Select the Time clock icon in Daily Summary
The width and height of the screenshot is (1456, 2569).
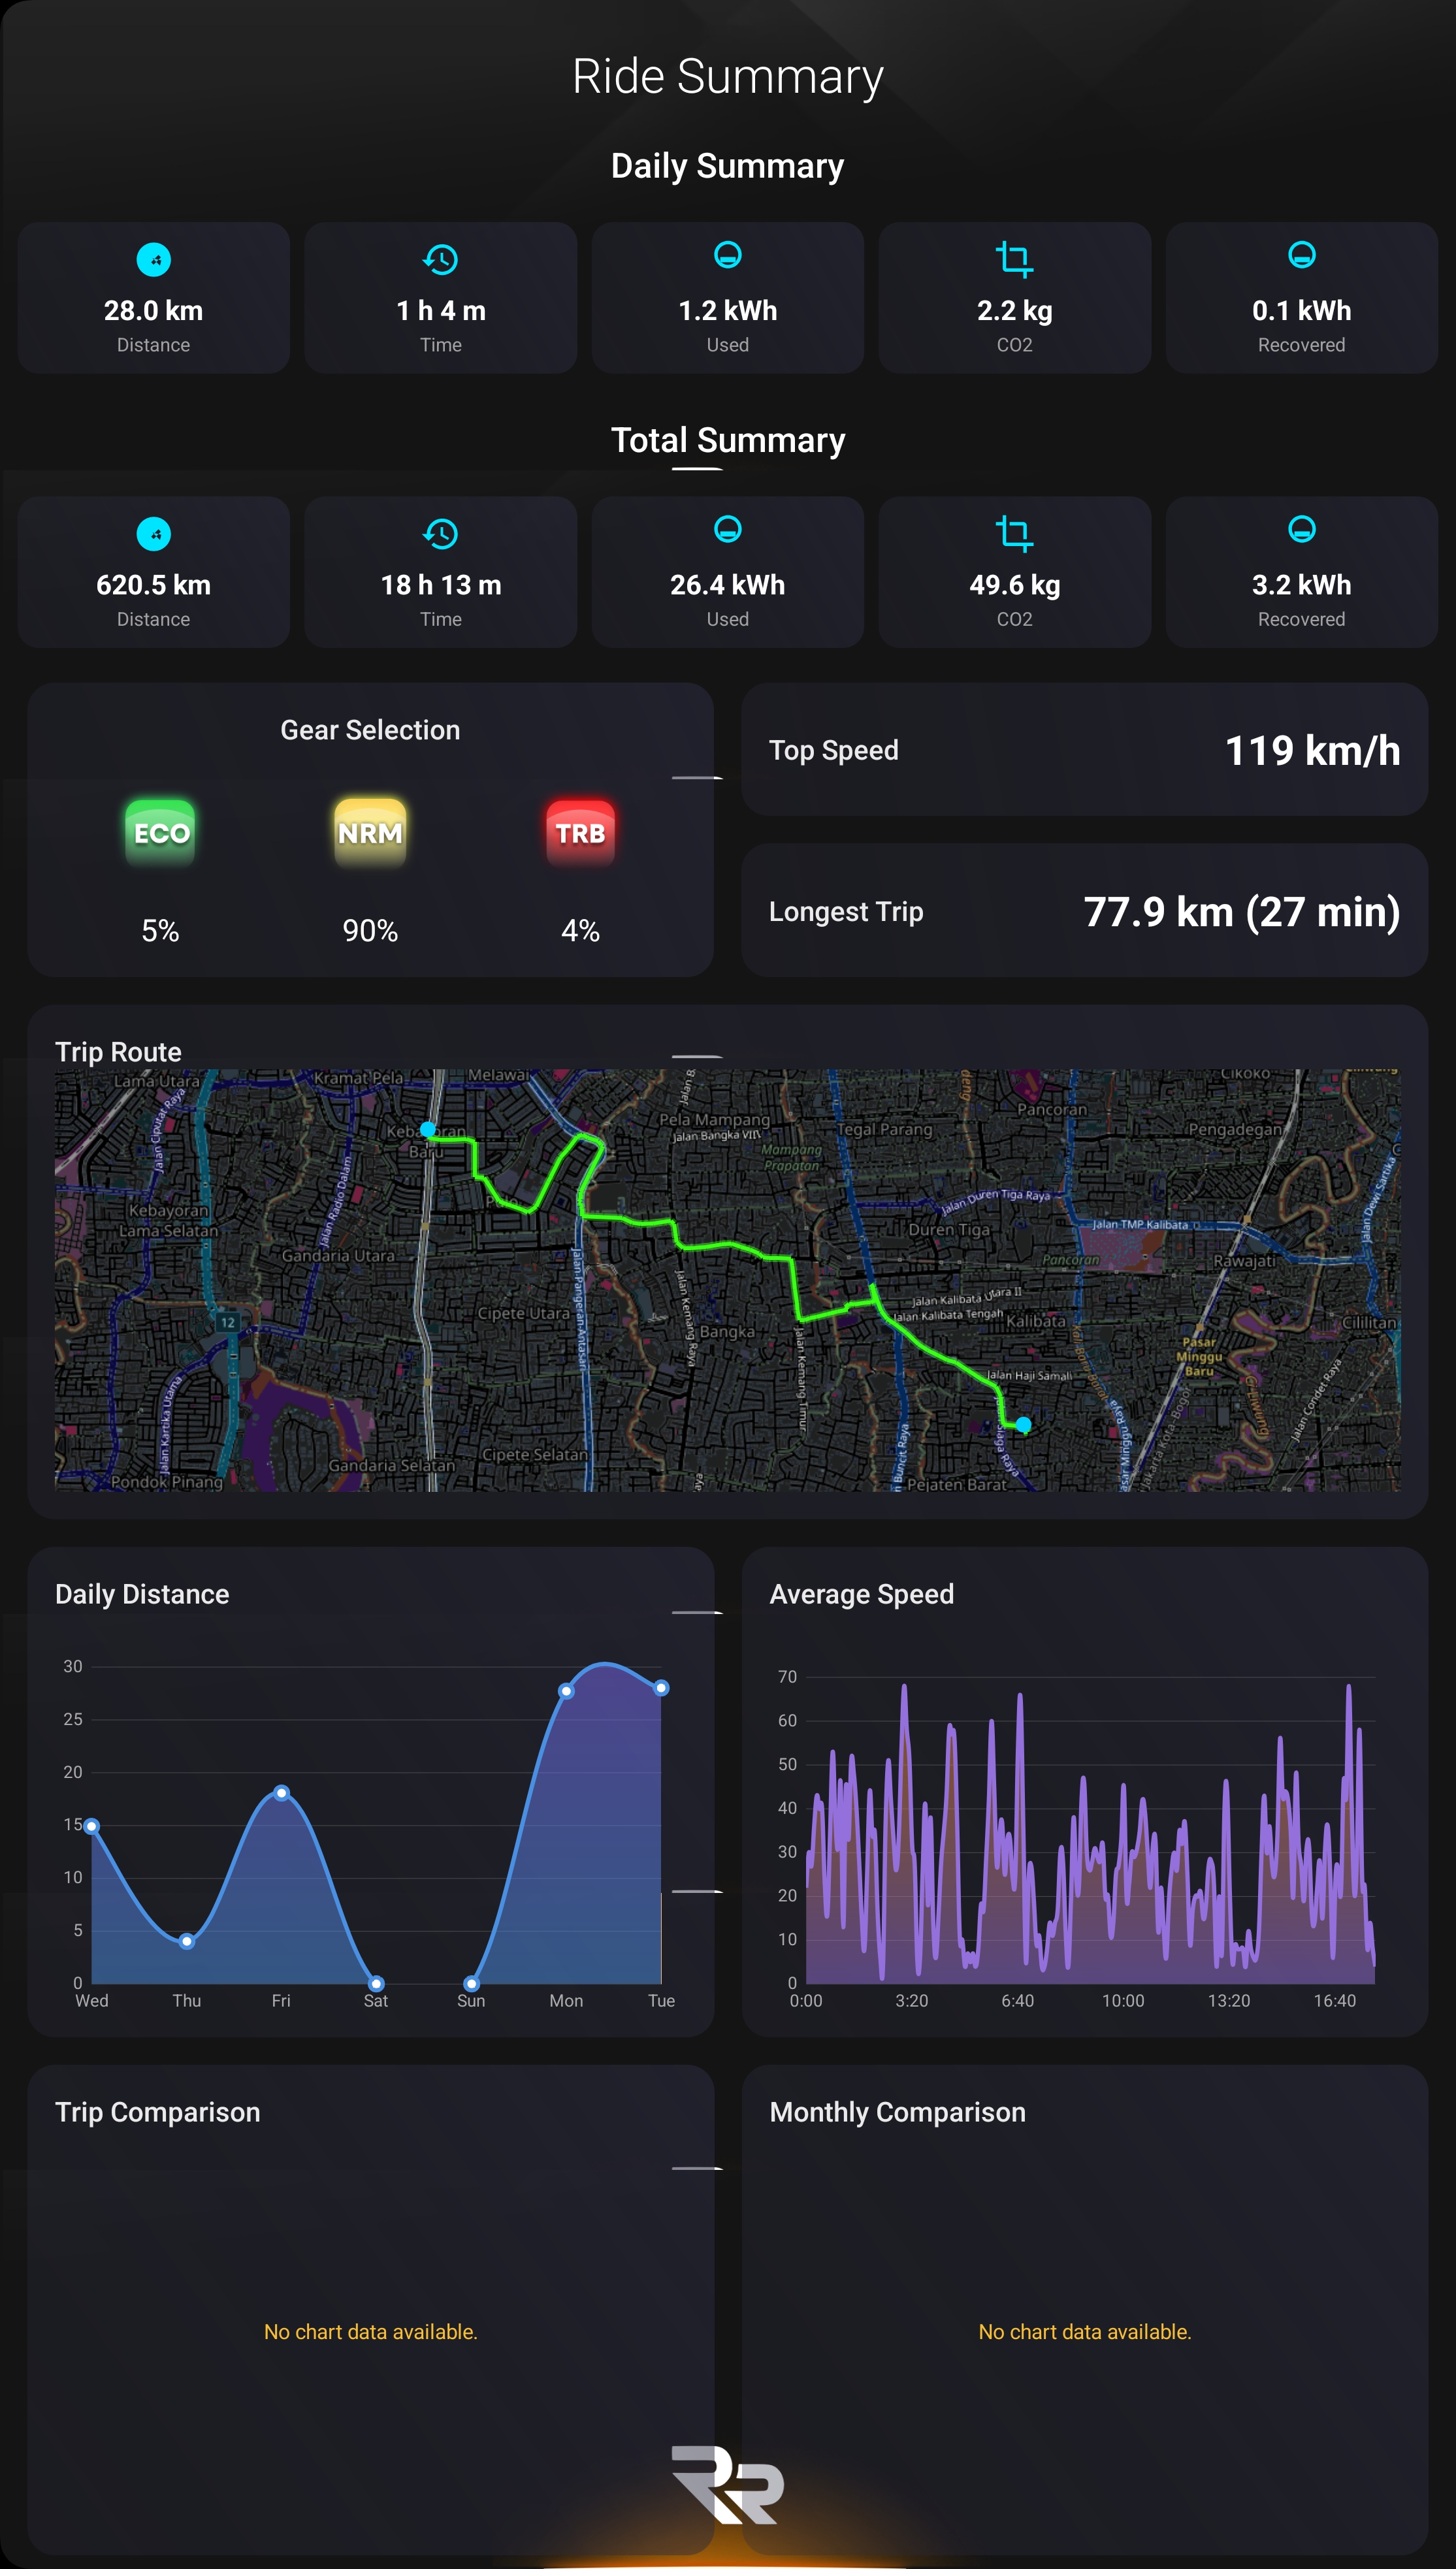tap(440, 259)
